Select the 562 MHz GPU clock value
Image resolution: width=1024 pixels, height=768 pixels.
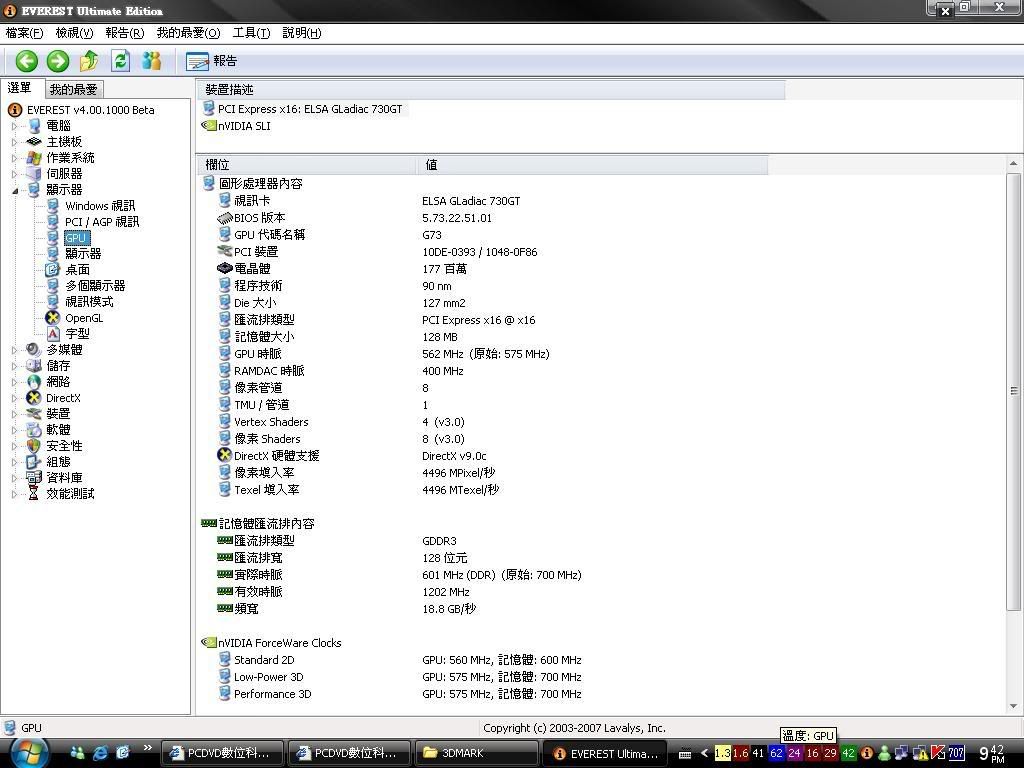(486, 354)
